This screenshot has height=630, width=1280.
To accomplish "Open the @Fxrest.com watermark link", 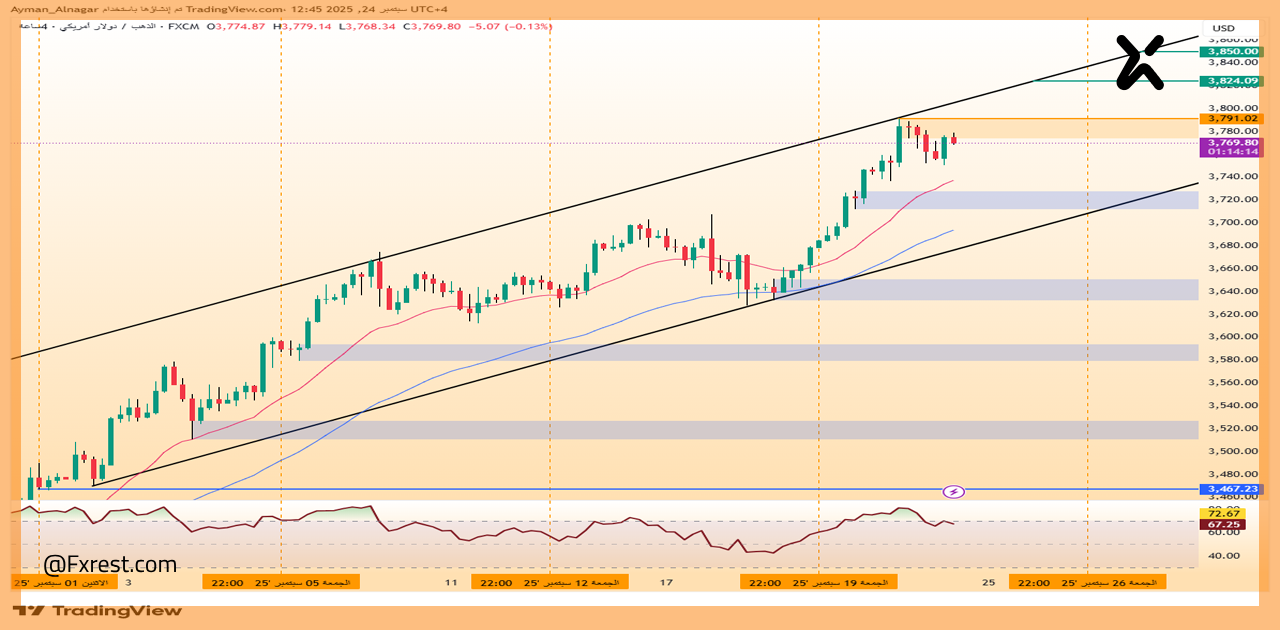I will point(110,565).
